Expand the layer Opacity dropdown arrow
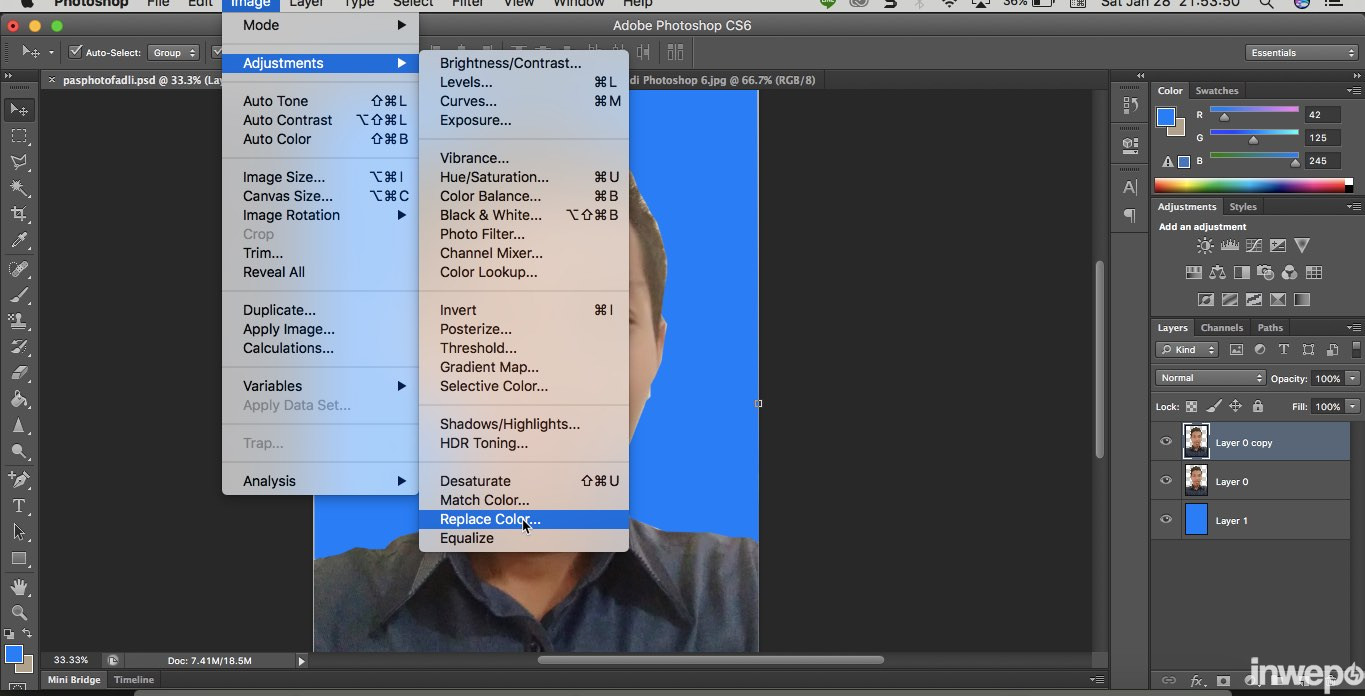 [x=1352, y=378]
